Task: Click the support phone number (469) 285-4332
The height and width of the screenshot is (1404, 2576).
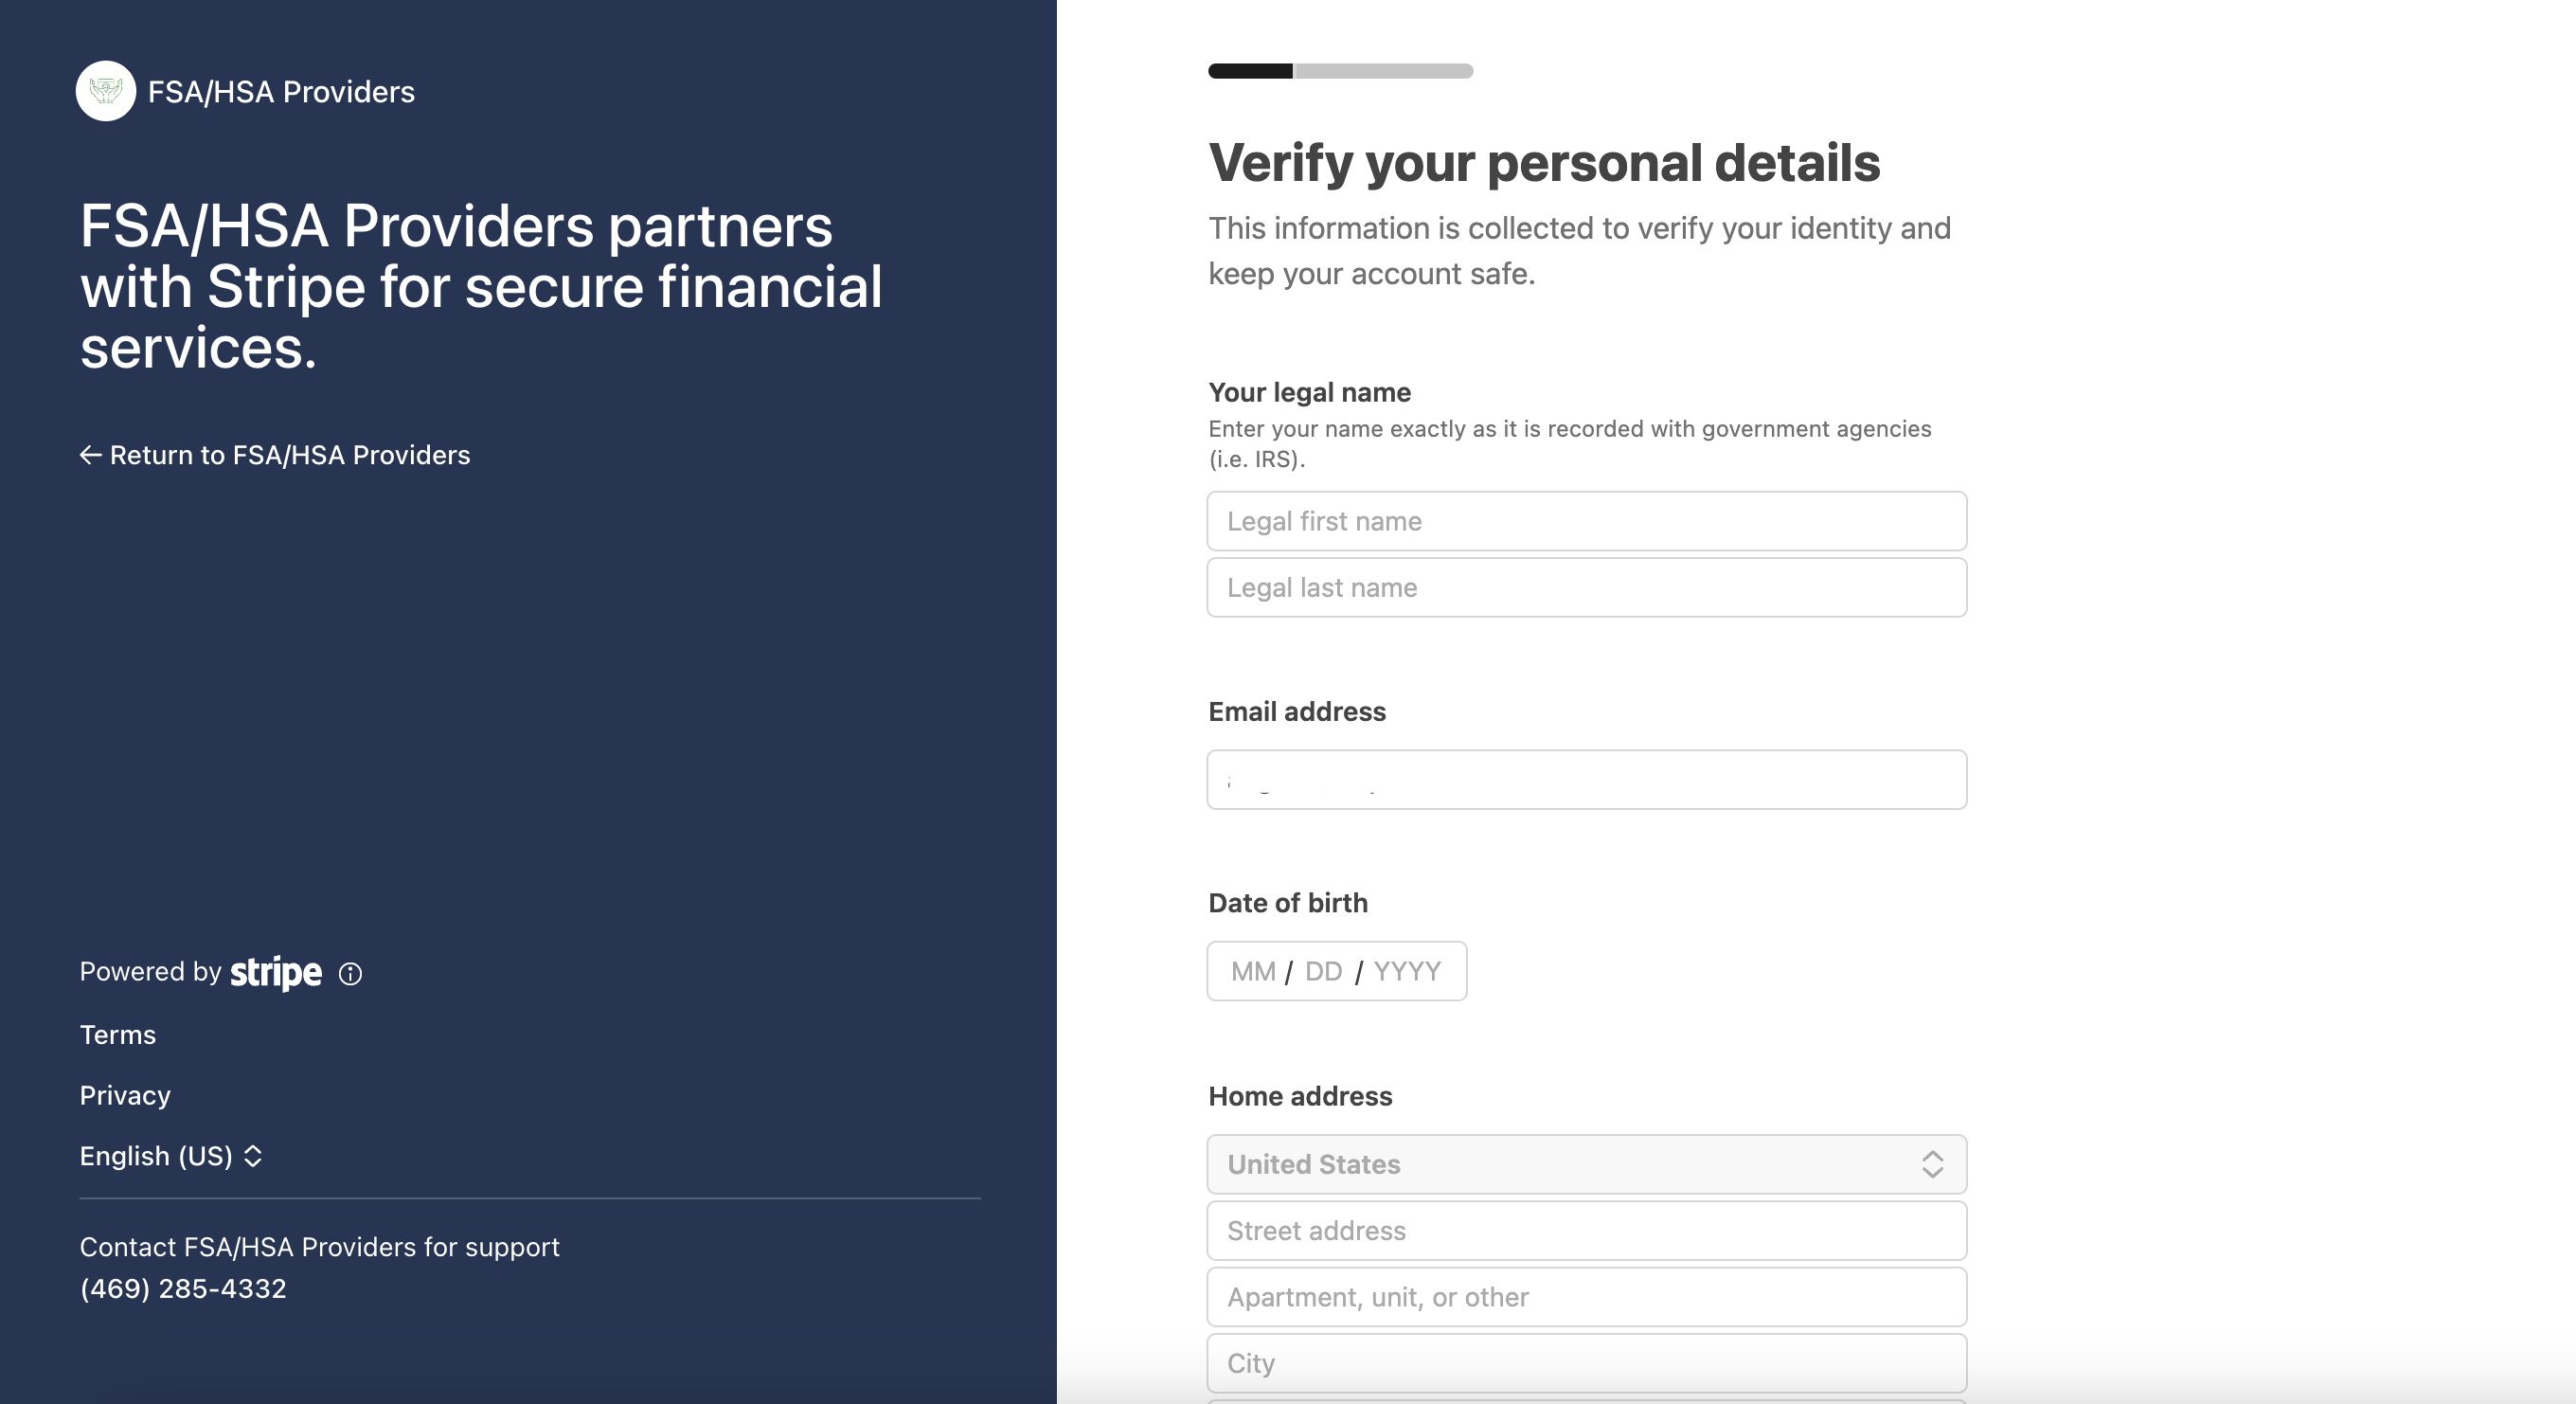Action: coord(183,1289)
